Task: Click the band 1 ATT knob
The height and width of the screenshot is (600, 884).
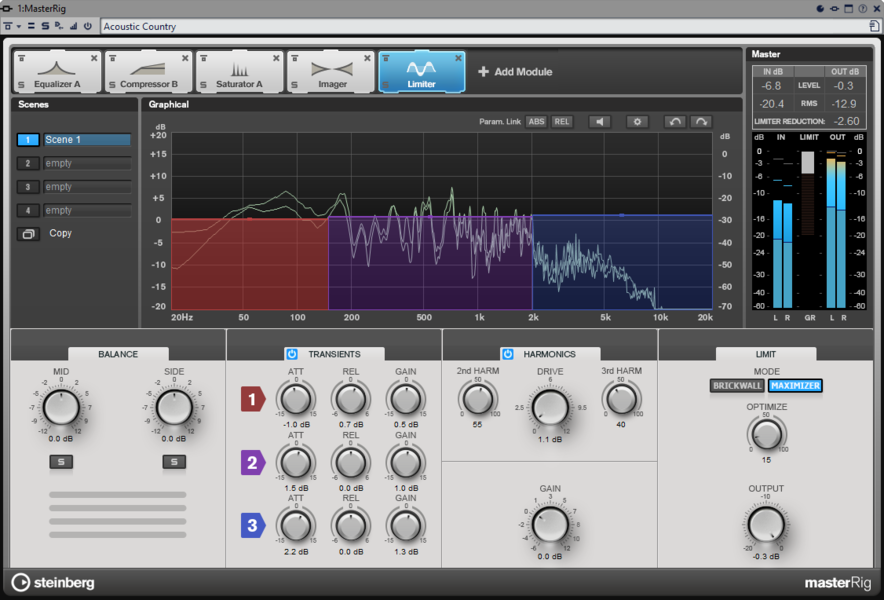Action: tap(295, 399)
